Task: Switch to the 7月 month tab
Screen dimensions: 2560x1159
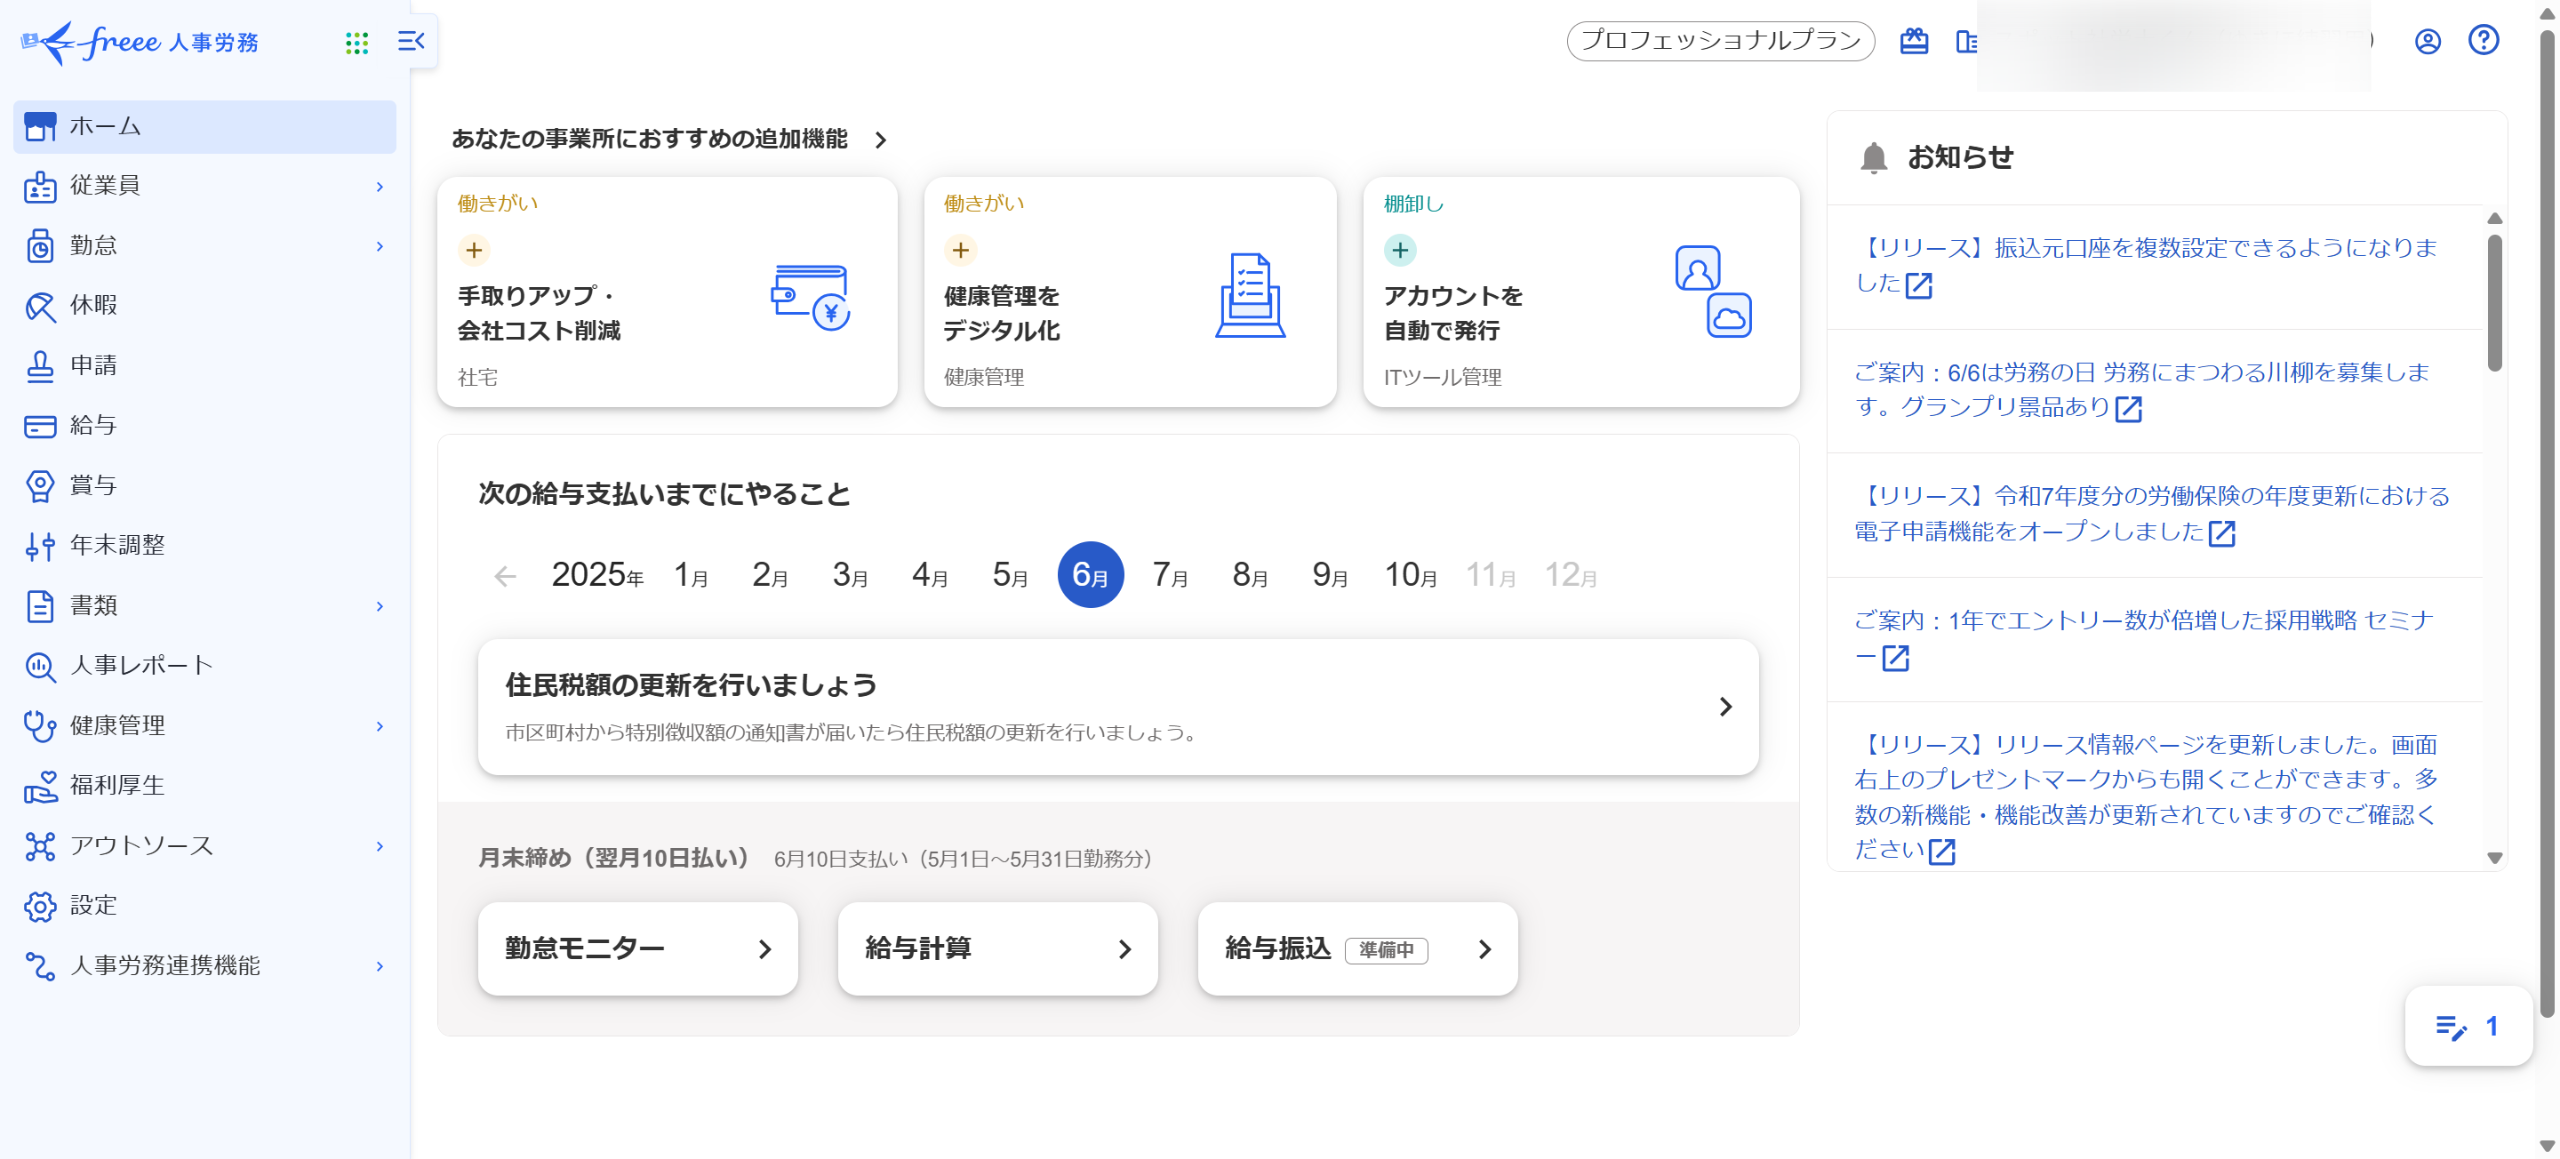Action: pos(1169,575)
